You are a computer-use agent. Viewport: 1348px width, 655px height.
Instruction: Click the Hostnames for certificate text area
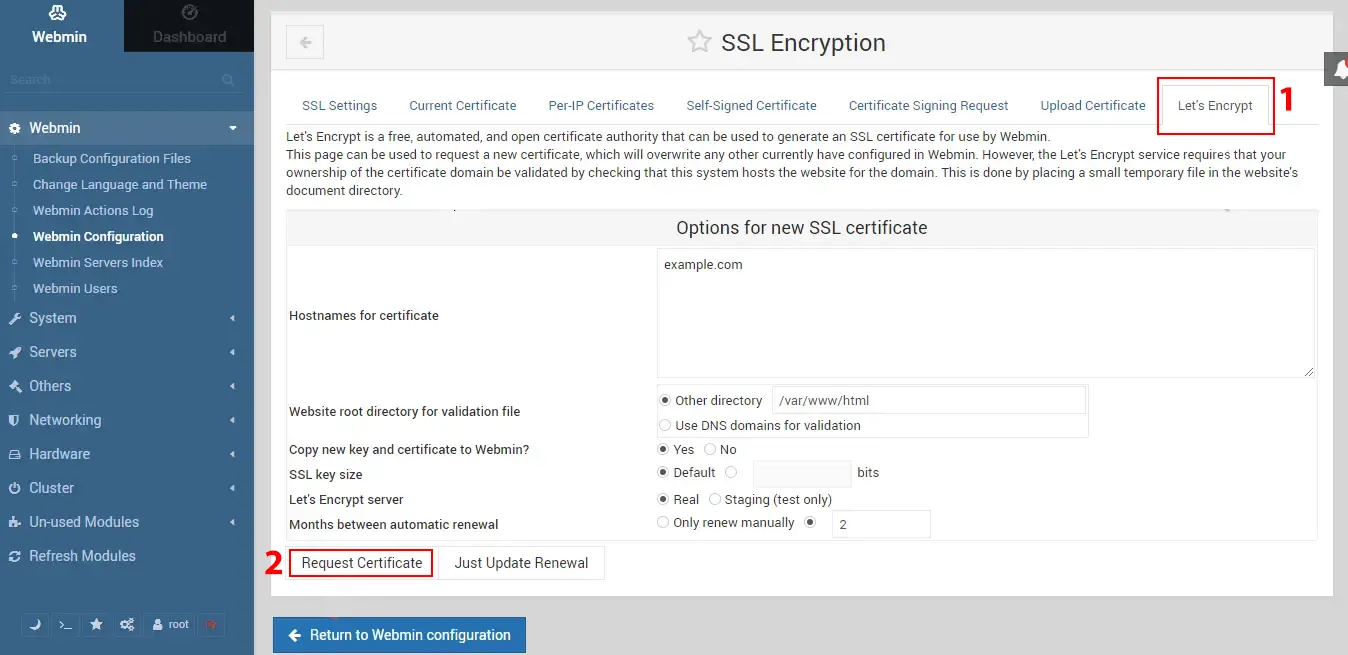986,313
